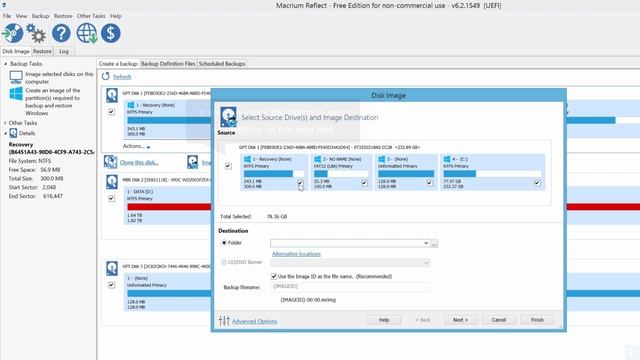Uncheck partition 4 (C:) checkbox
This screenshot has height=360, width=640.
pos(537,183)
